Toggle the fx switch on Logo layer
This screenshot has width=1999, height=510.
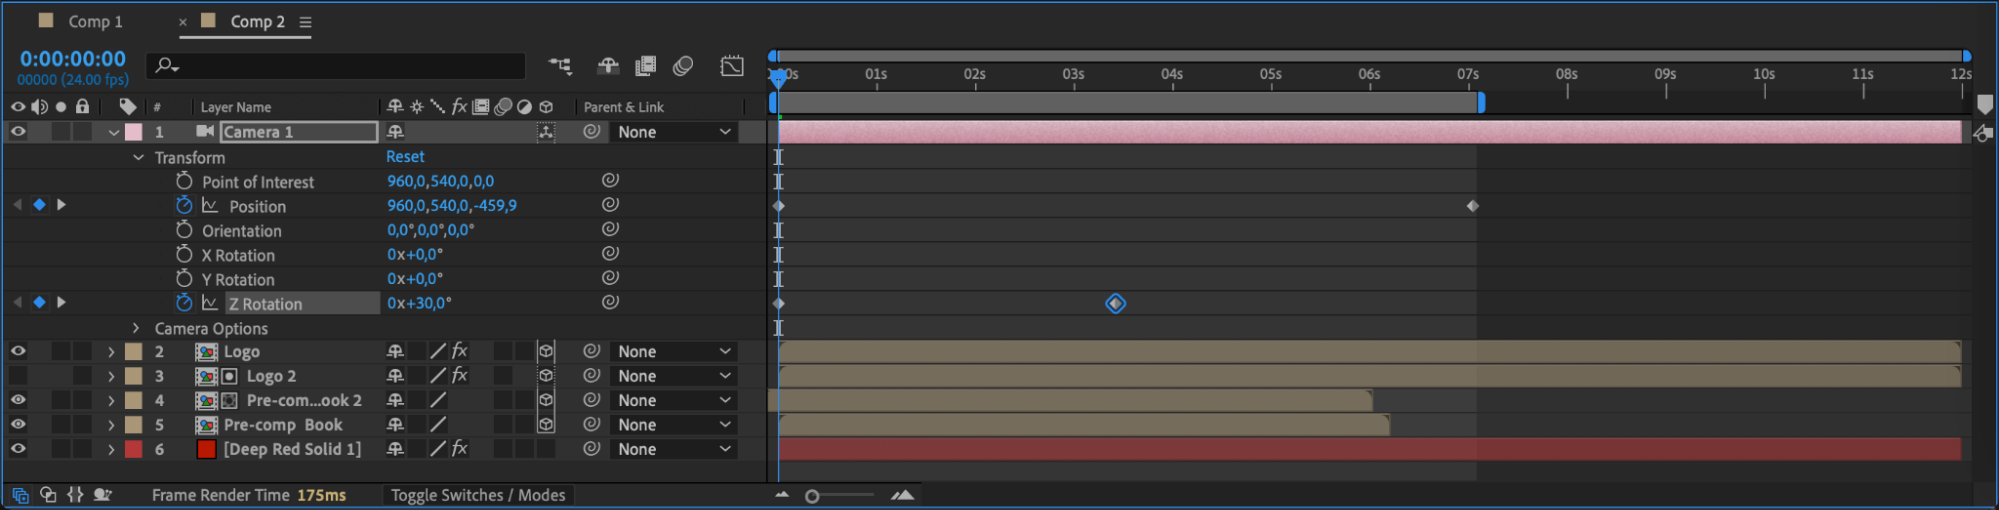pos(460,351)
